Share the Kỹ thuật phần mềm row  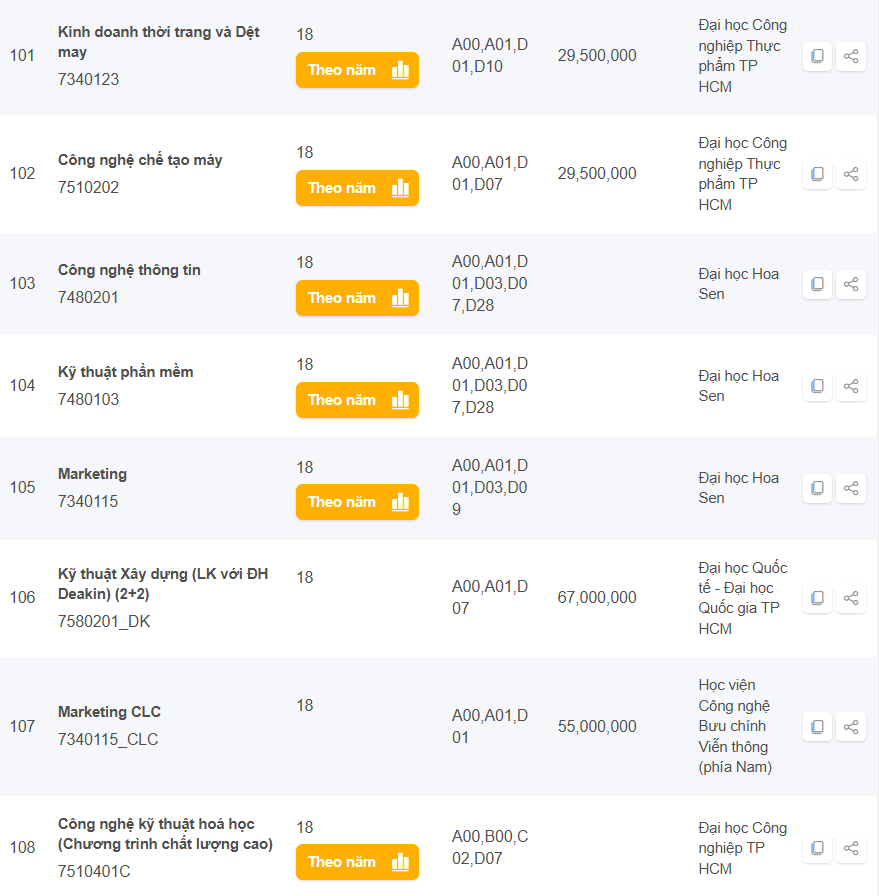[851, 386]
